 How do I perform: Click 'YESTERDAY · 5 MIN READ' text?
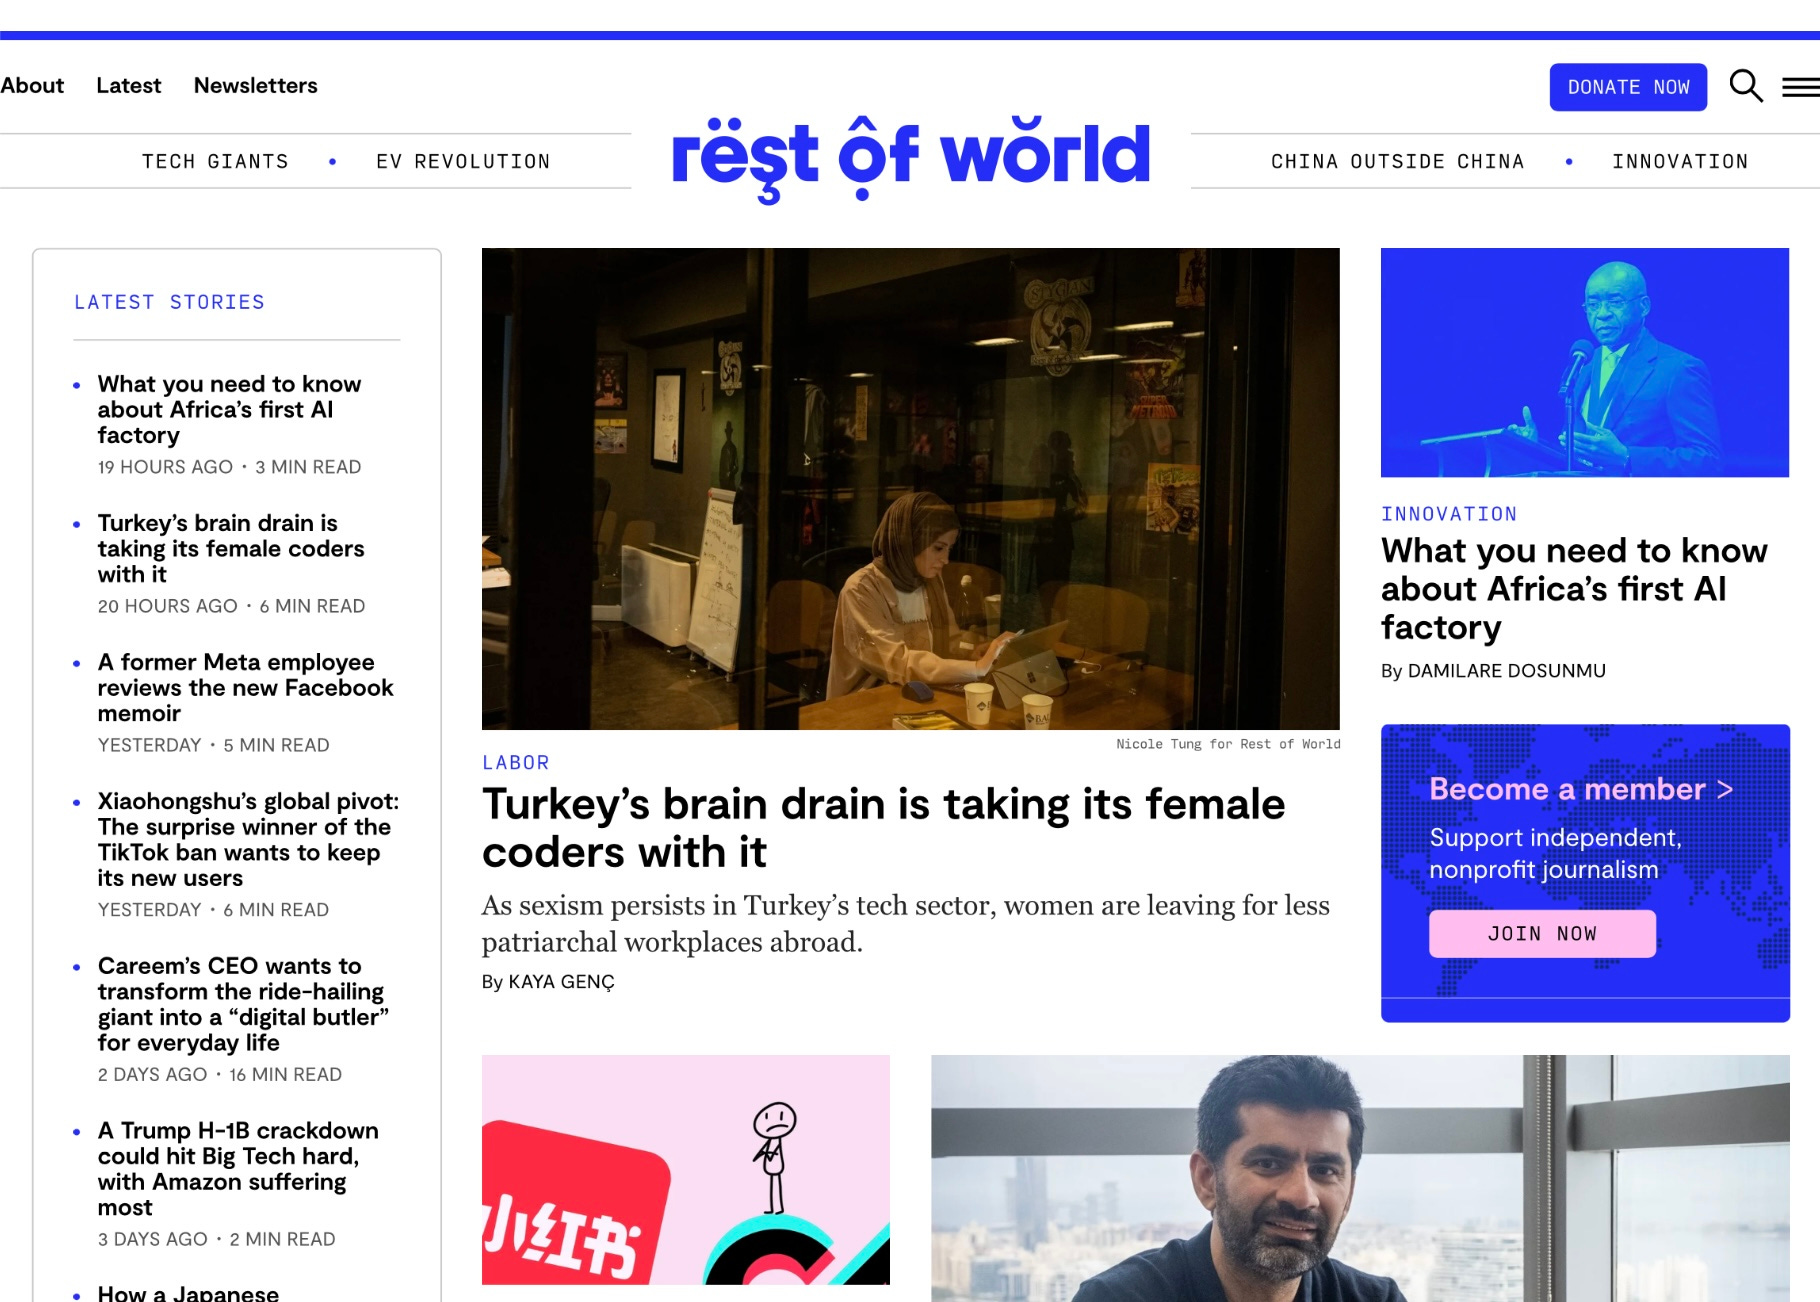[214, 745]
